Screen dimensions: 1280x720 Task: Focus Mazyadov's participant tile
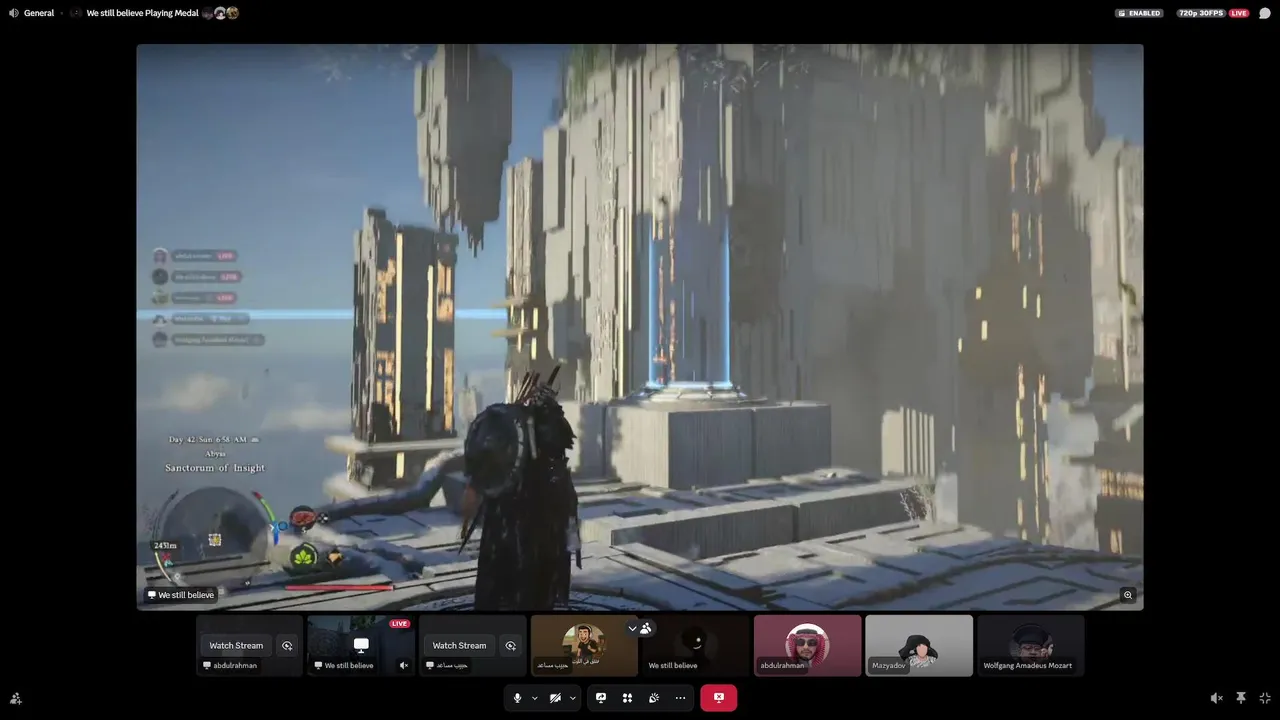pos(919,646)
